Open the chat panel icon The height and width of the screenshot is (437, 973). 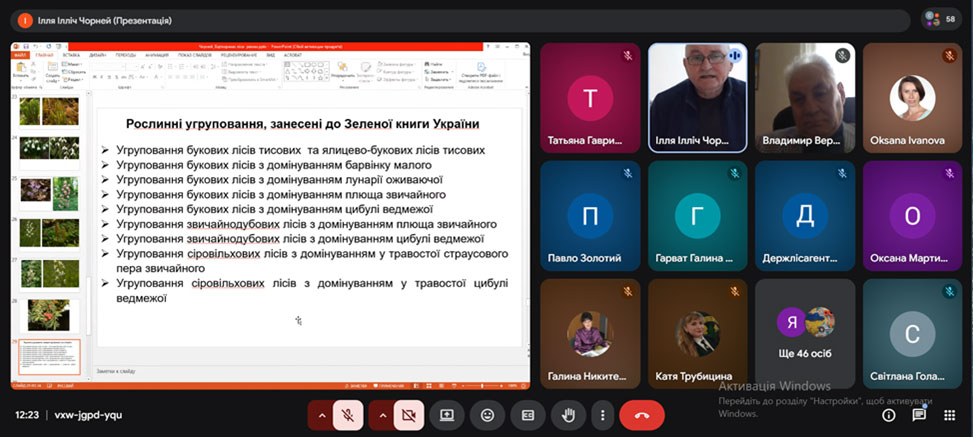click(x=918, y=415)
